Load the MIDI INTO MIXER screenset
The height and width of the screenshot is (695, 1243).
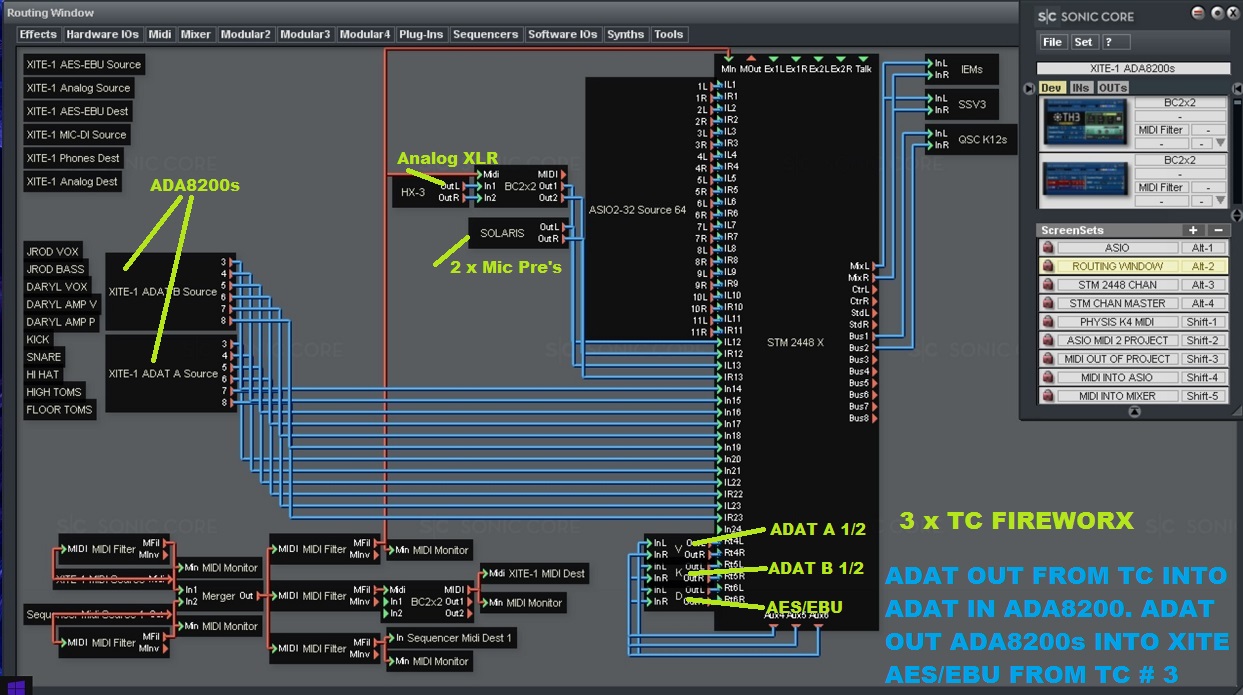pos(1117,396)
